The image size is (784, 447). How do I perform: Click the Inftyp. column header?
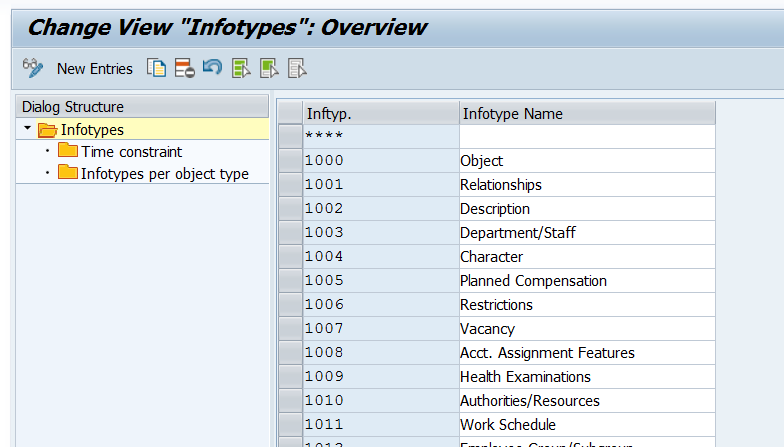pyautogui.click(x=382, y=114)
